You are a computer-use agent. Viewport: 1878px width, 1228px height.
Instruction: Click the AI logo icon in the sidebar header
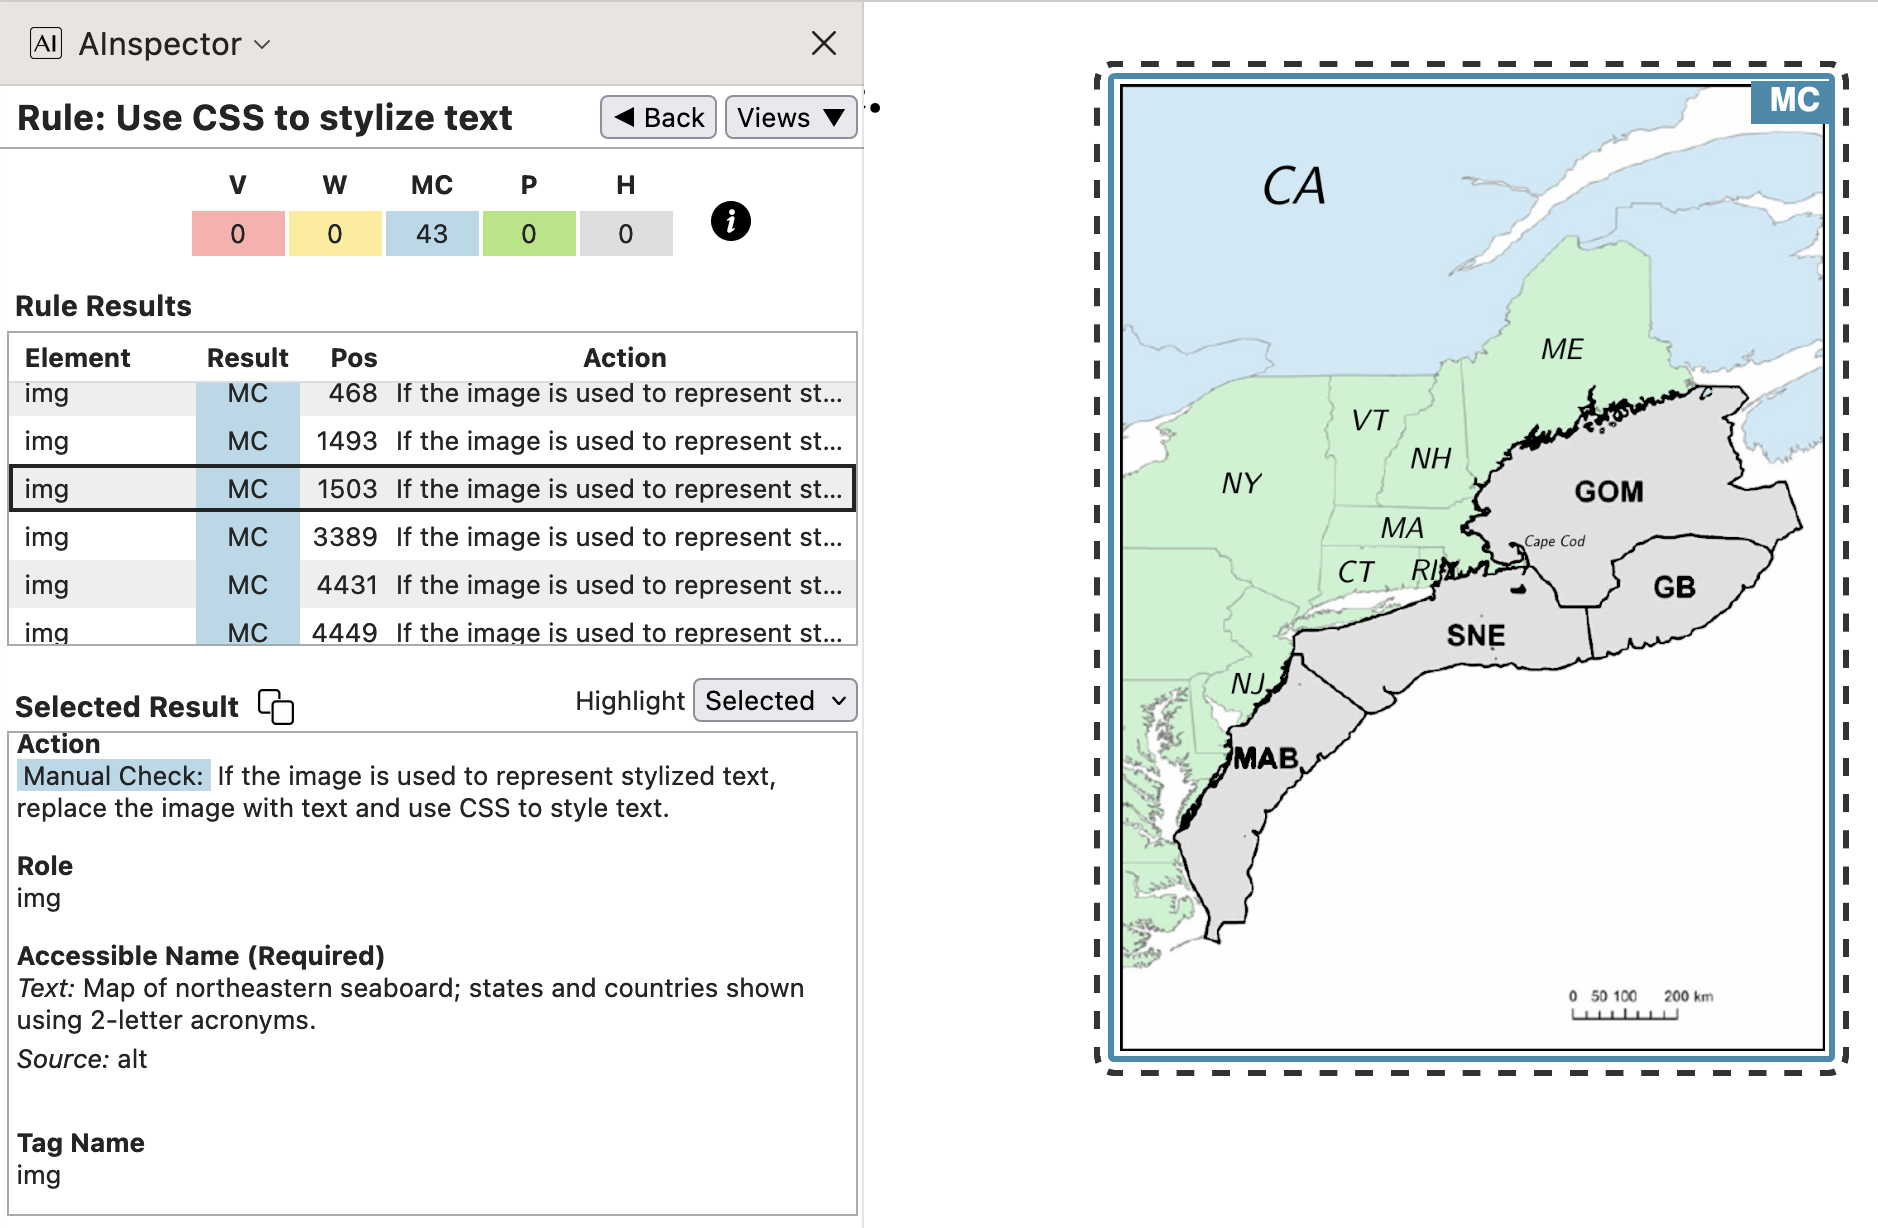[x=46, y=43]
